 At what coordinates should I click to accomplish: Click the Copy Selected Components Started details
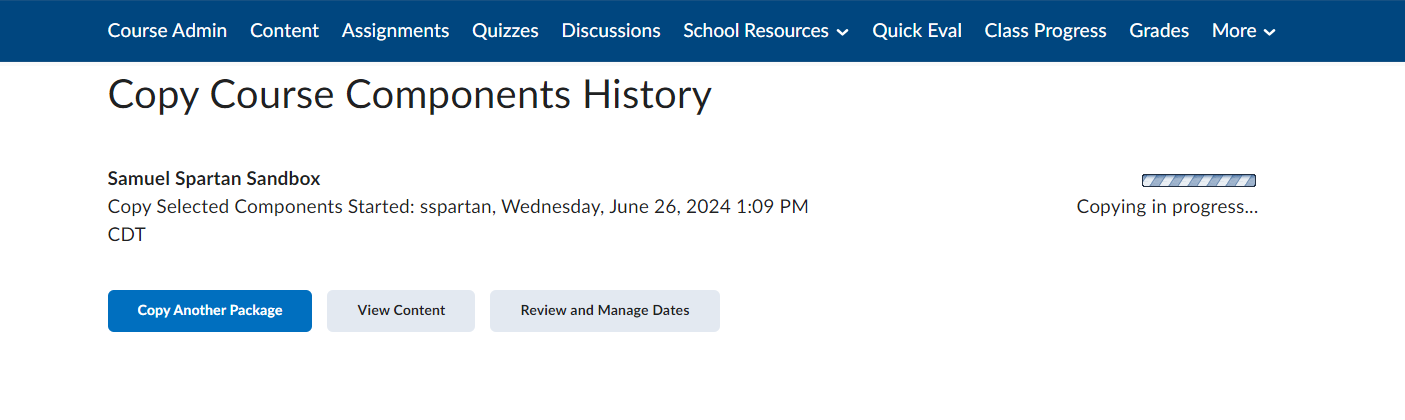(458, 207)
